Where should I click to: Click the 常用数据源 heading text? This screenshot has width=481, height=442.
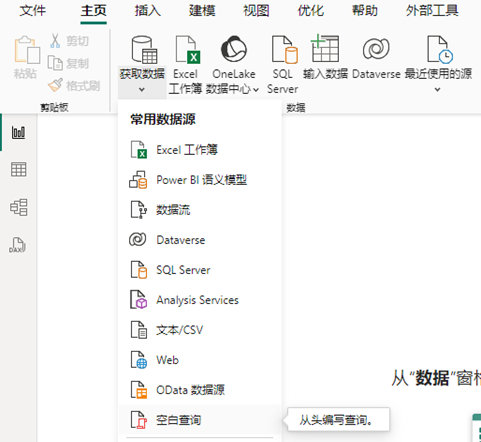pos(163,119)
